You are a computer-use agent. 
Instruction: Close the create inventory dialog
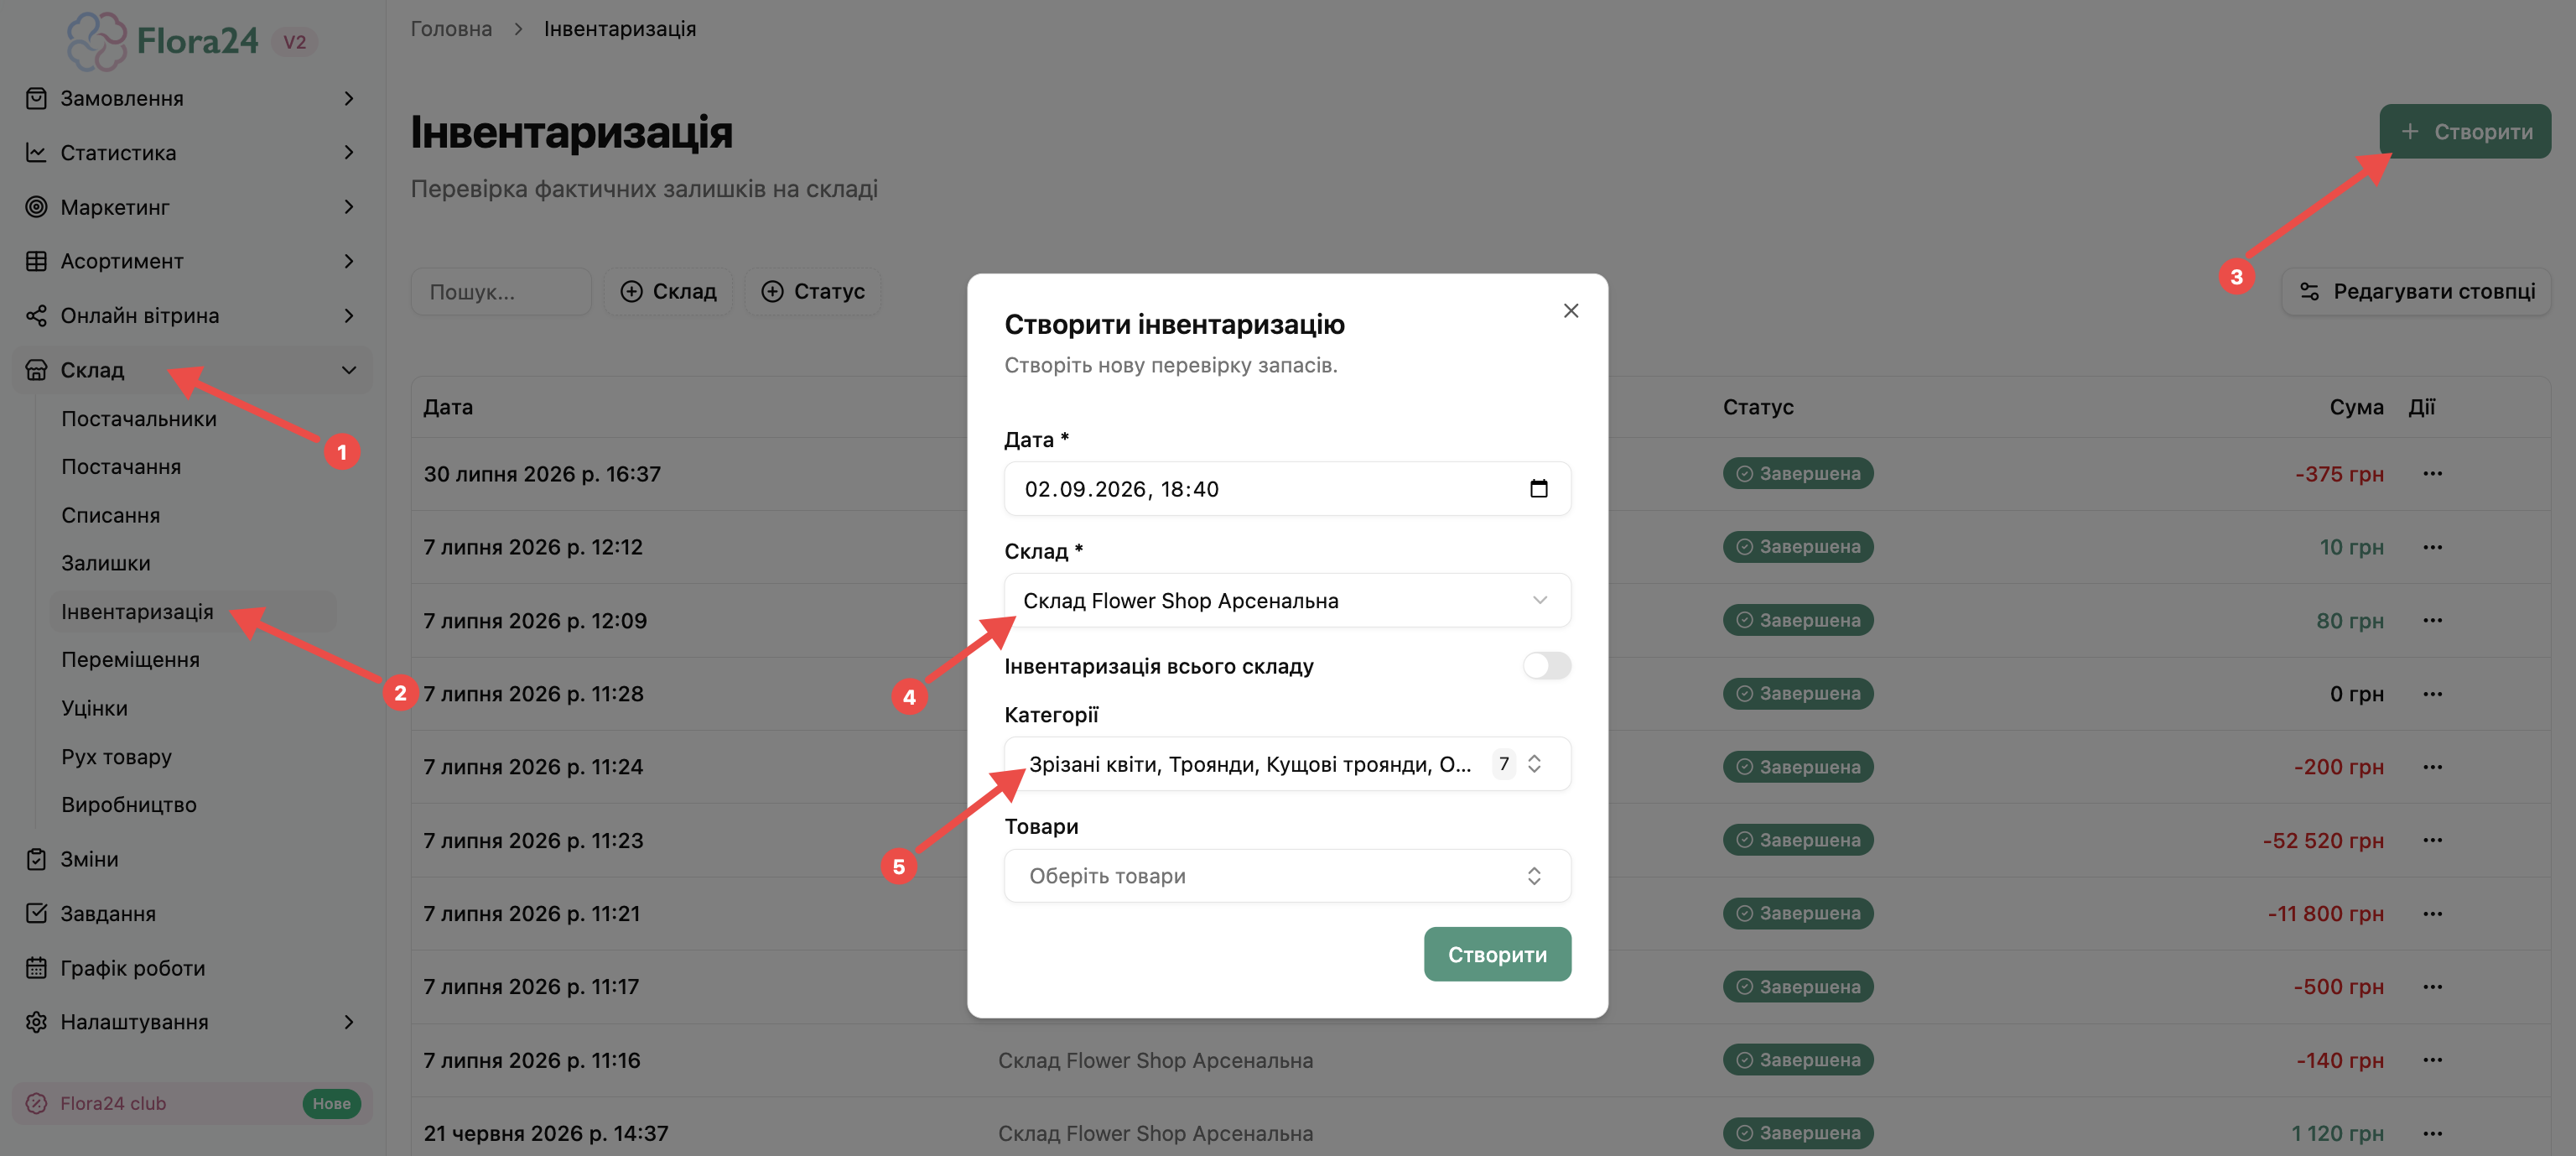[1570, 311]
